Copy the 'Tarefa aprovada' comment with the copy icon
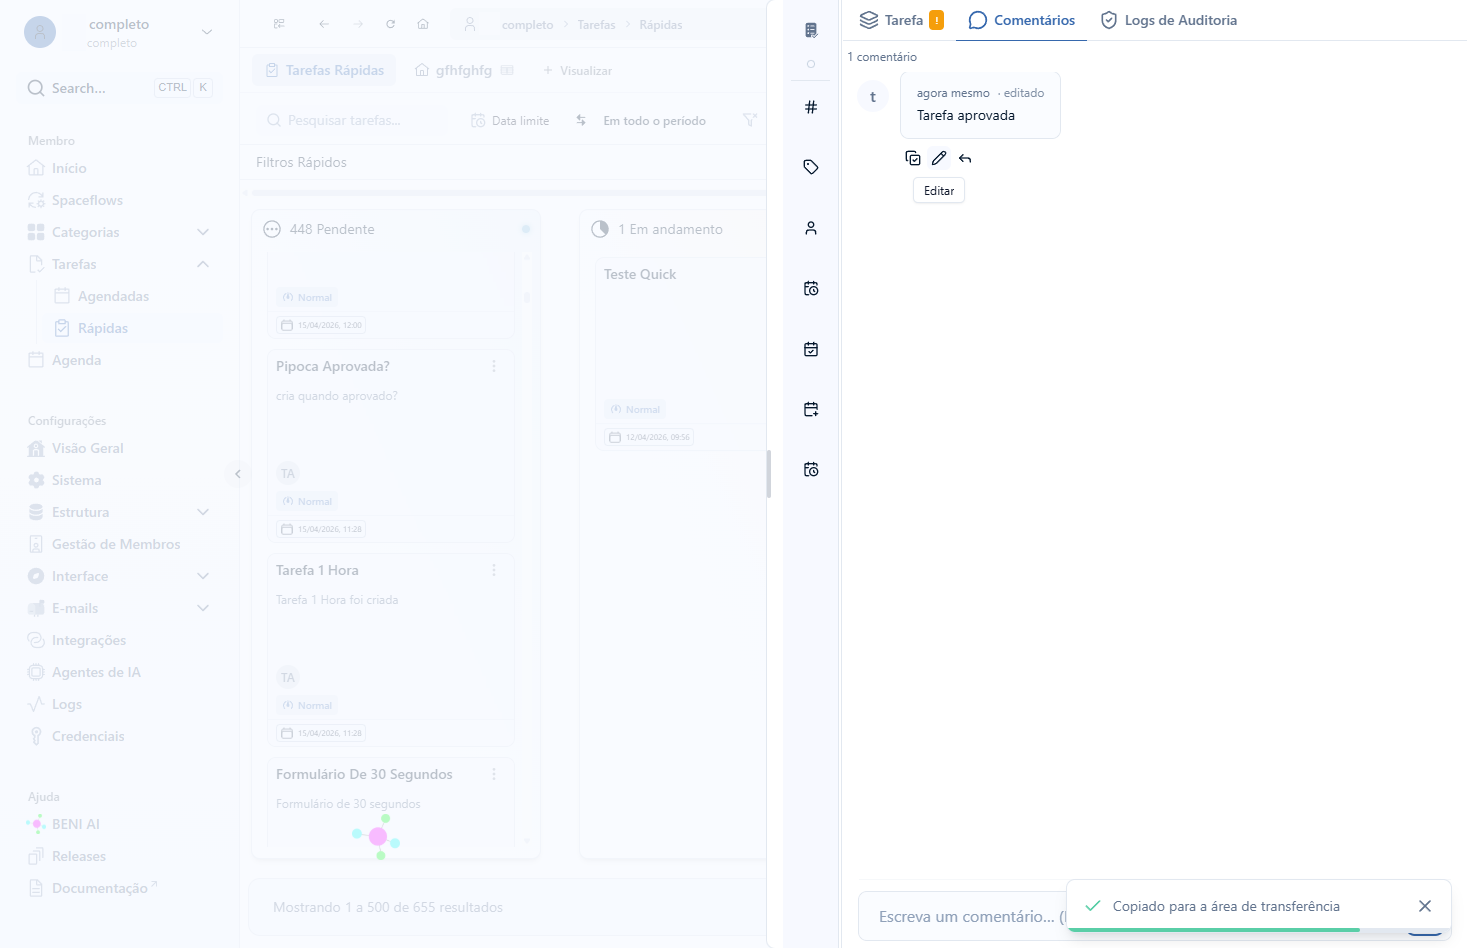Viewport: 1467px width, 948px height. (912, 158)
